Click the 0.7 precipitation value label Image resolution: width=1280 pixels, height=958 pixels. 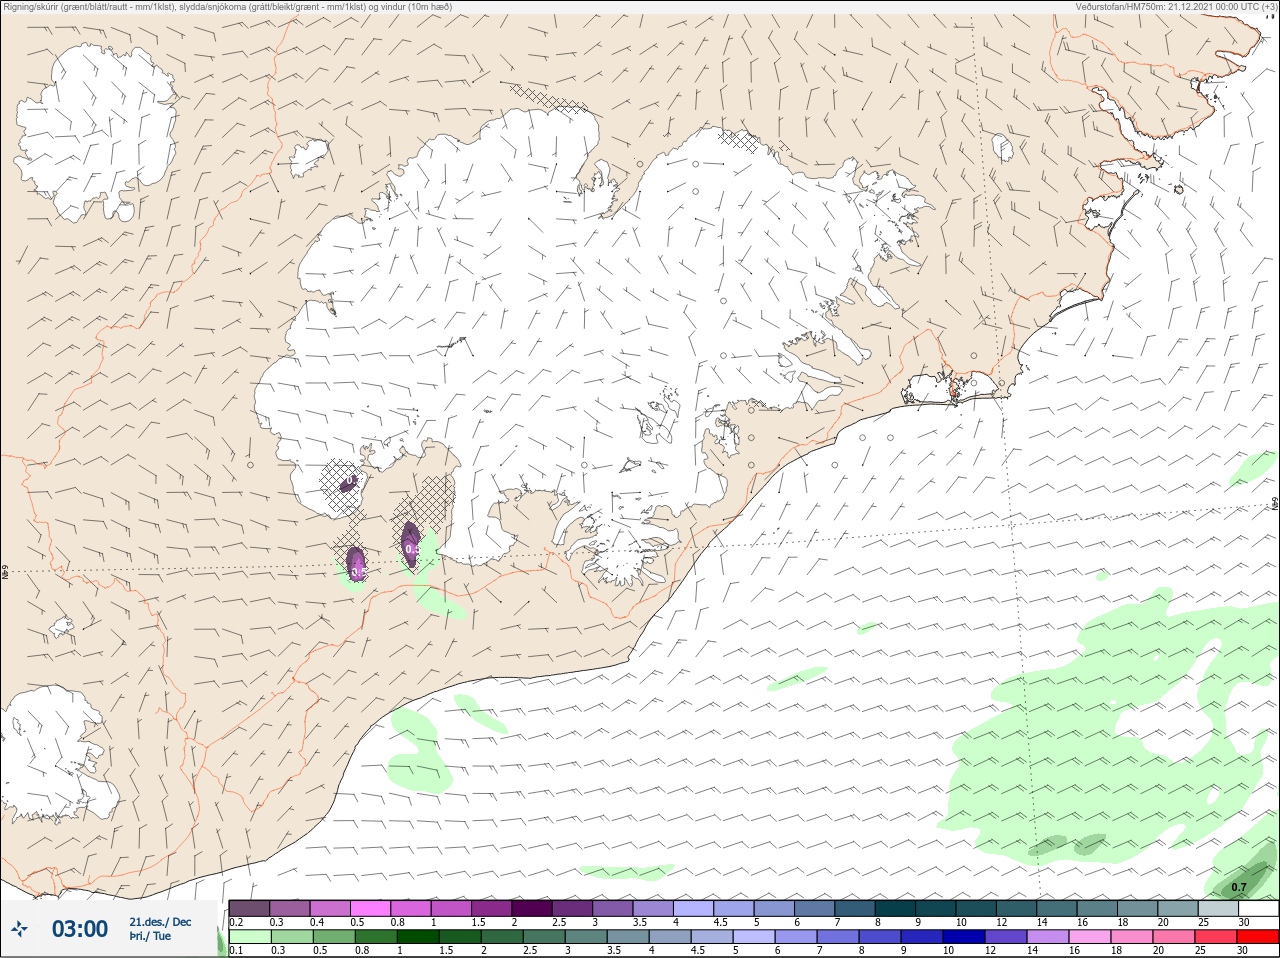coord(1239,887)
